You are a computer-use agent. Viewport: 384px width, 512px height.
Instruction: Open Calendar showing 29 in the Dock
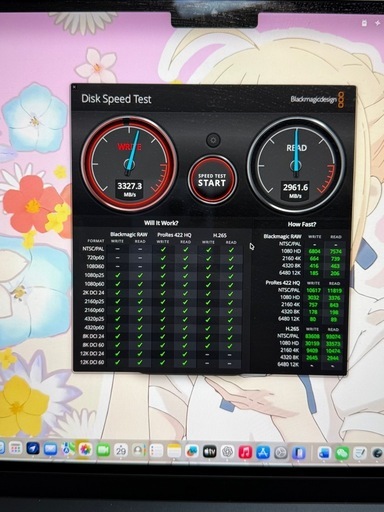tap(121, 451)
